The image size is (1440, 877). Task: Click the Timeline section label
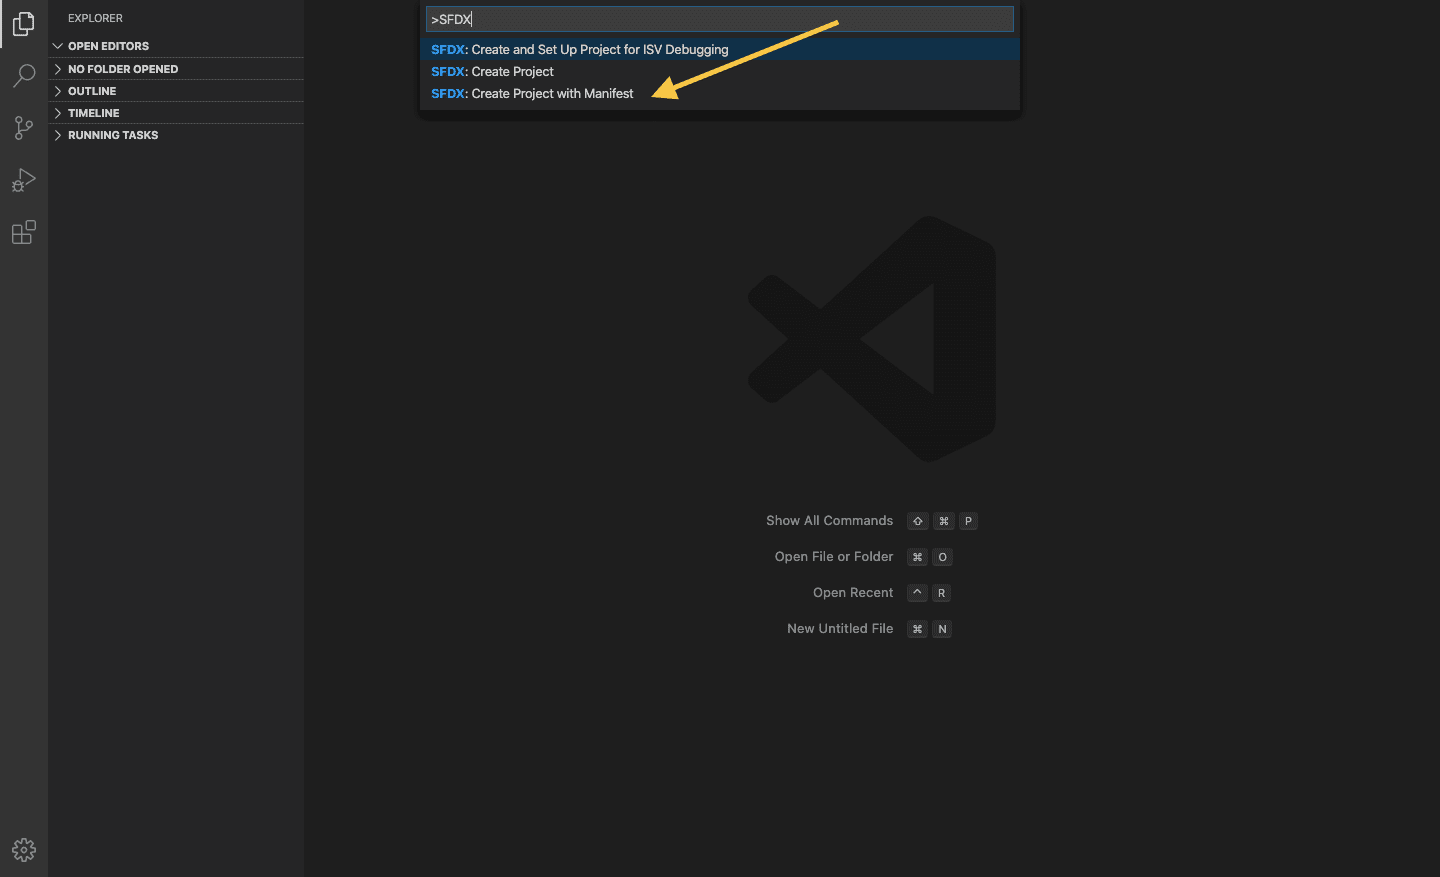coord(93,113)
